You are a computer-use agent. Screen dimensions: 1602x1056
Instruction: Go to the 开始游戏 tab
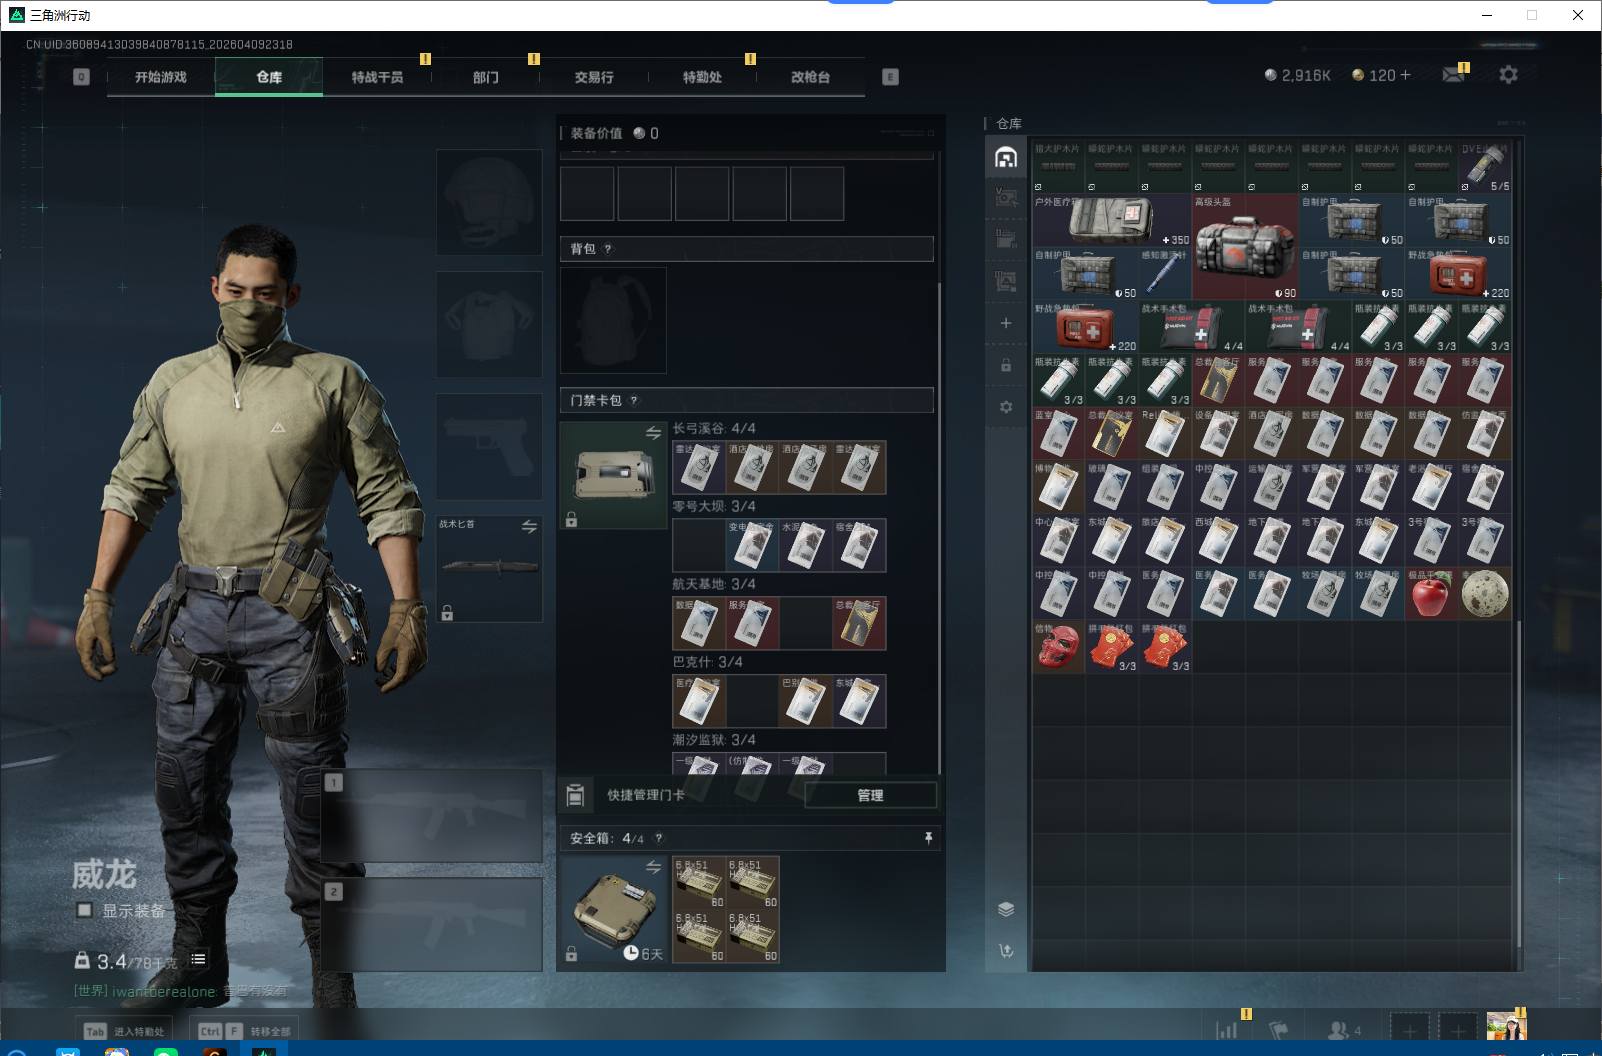coord(161,77)
